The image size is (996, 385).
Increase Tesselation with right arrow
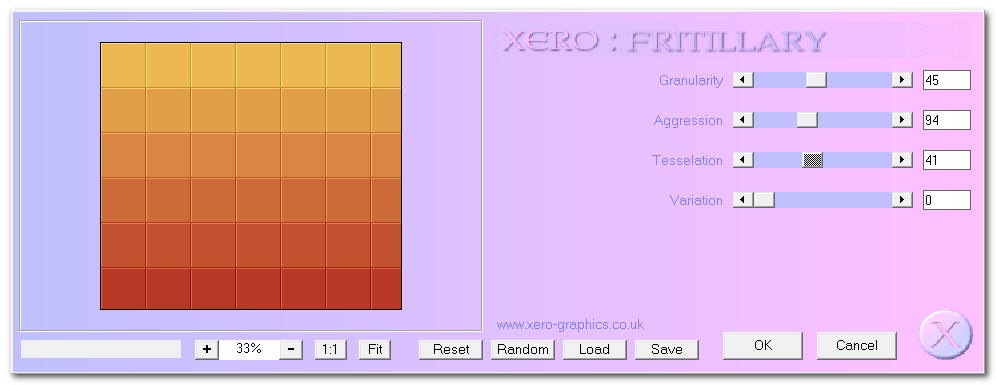(902, 160)
